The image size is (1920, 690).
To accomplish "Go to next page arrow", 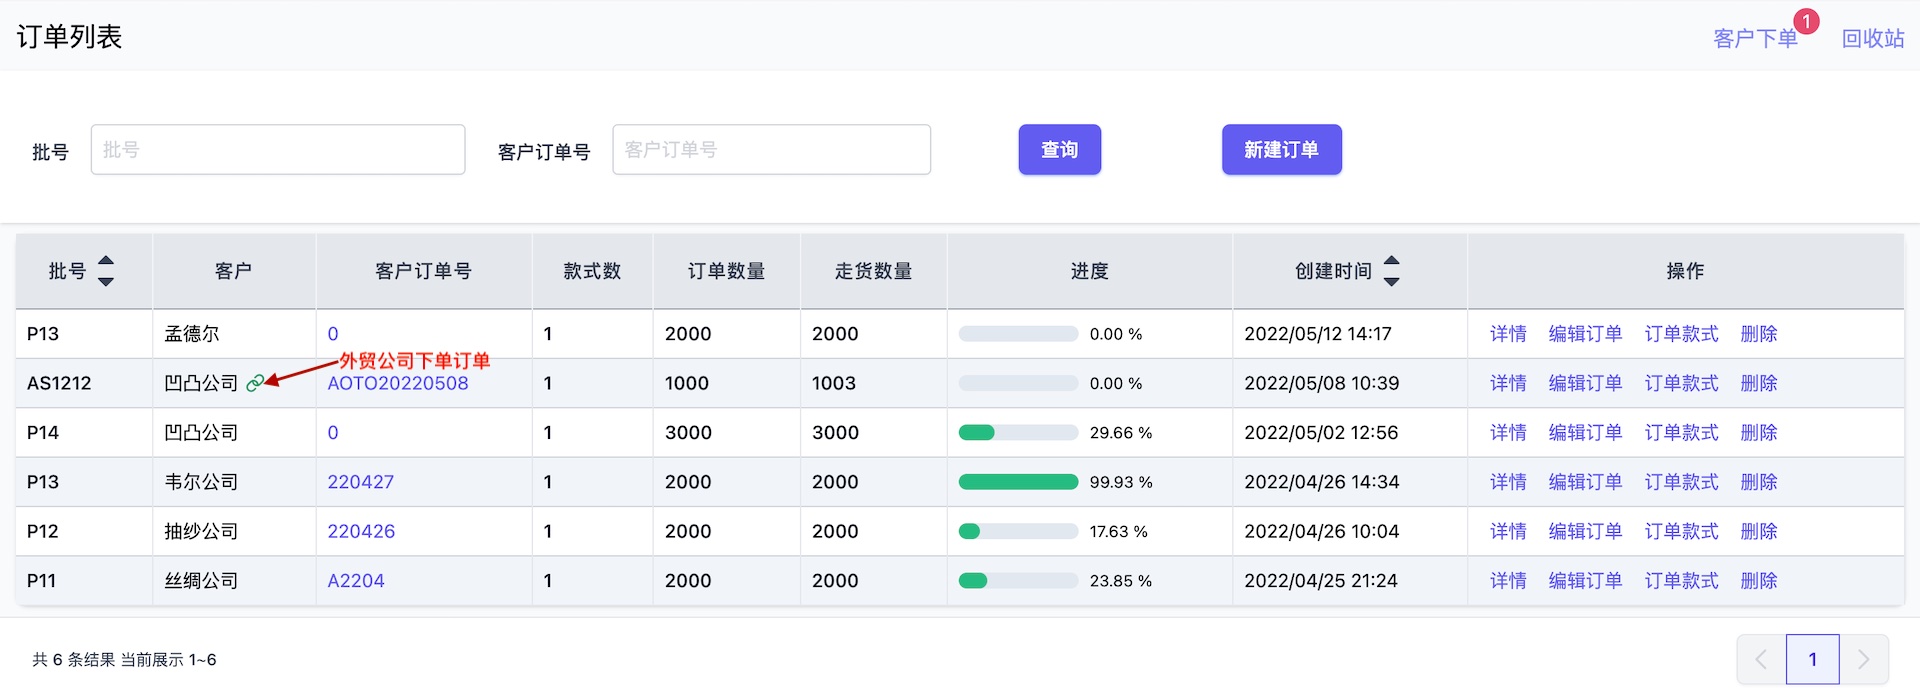I will coord(1864,659).
